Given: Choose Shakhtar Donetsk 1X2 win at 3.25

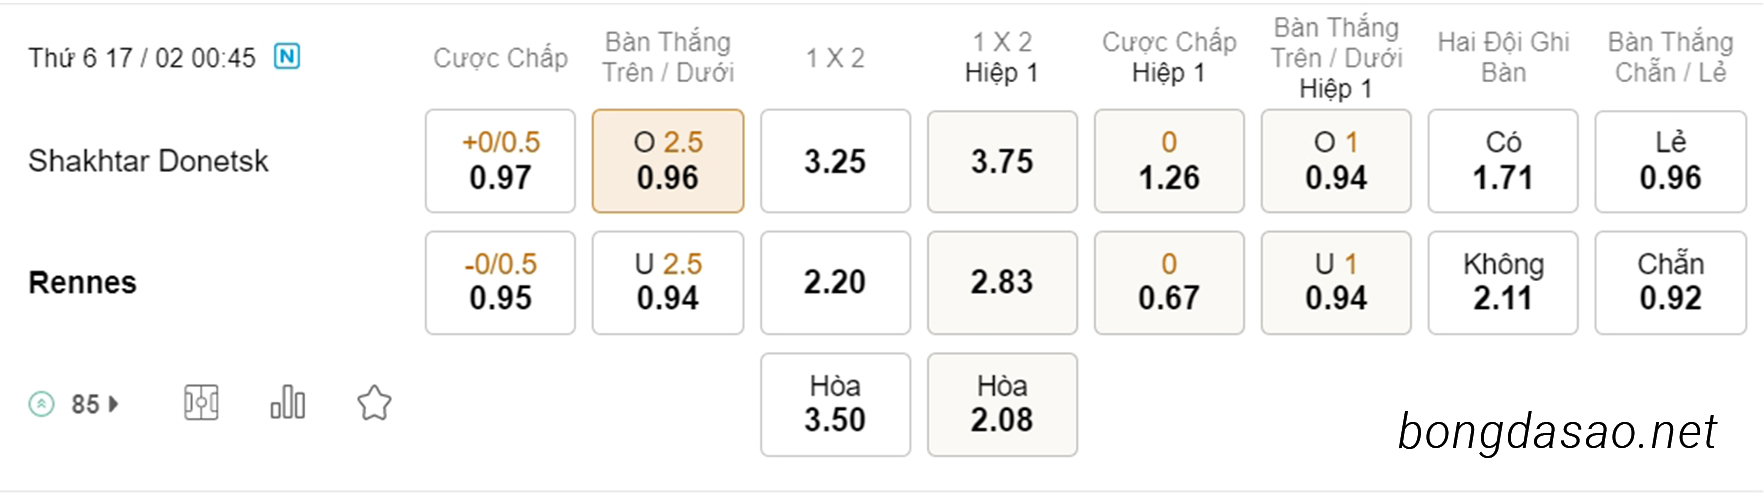Looking at the screenshot, I should 835,161.
